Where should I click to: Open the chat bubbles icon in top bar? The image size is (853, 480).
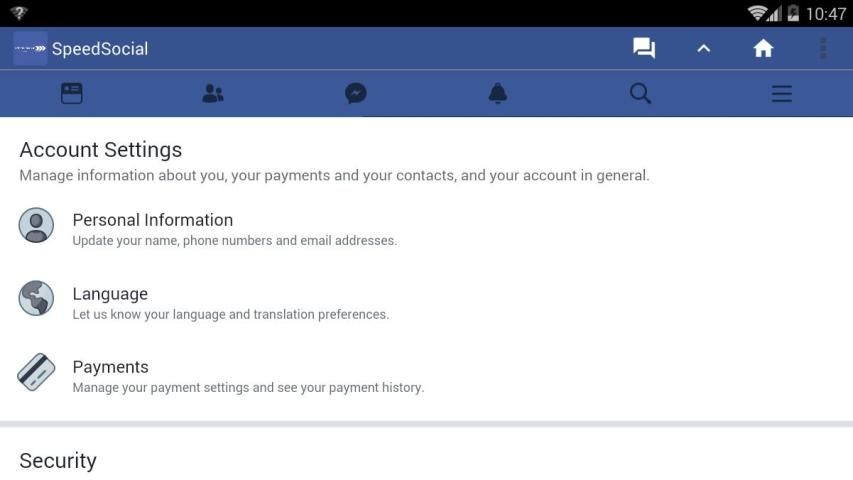tap(644, 49)
